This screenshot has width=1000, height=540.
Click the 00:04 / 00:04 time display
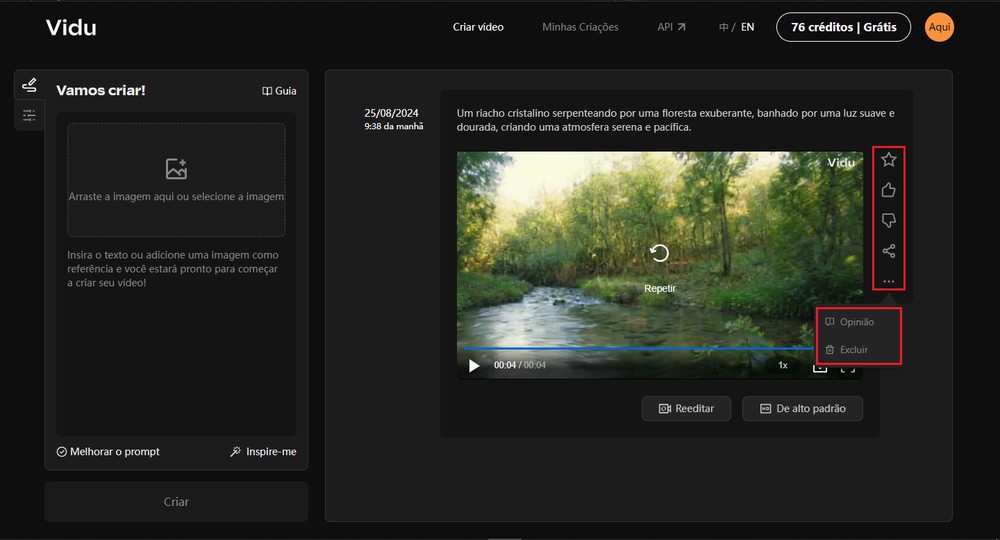pos(520,365)
